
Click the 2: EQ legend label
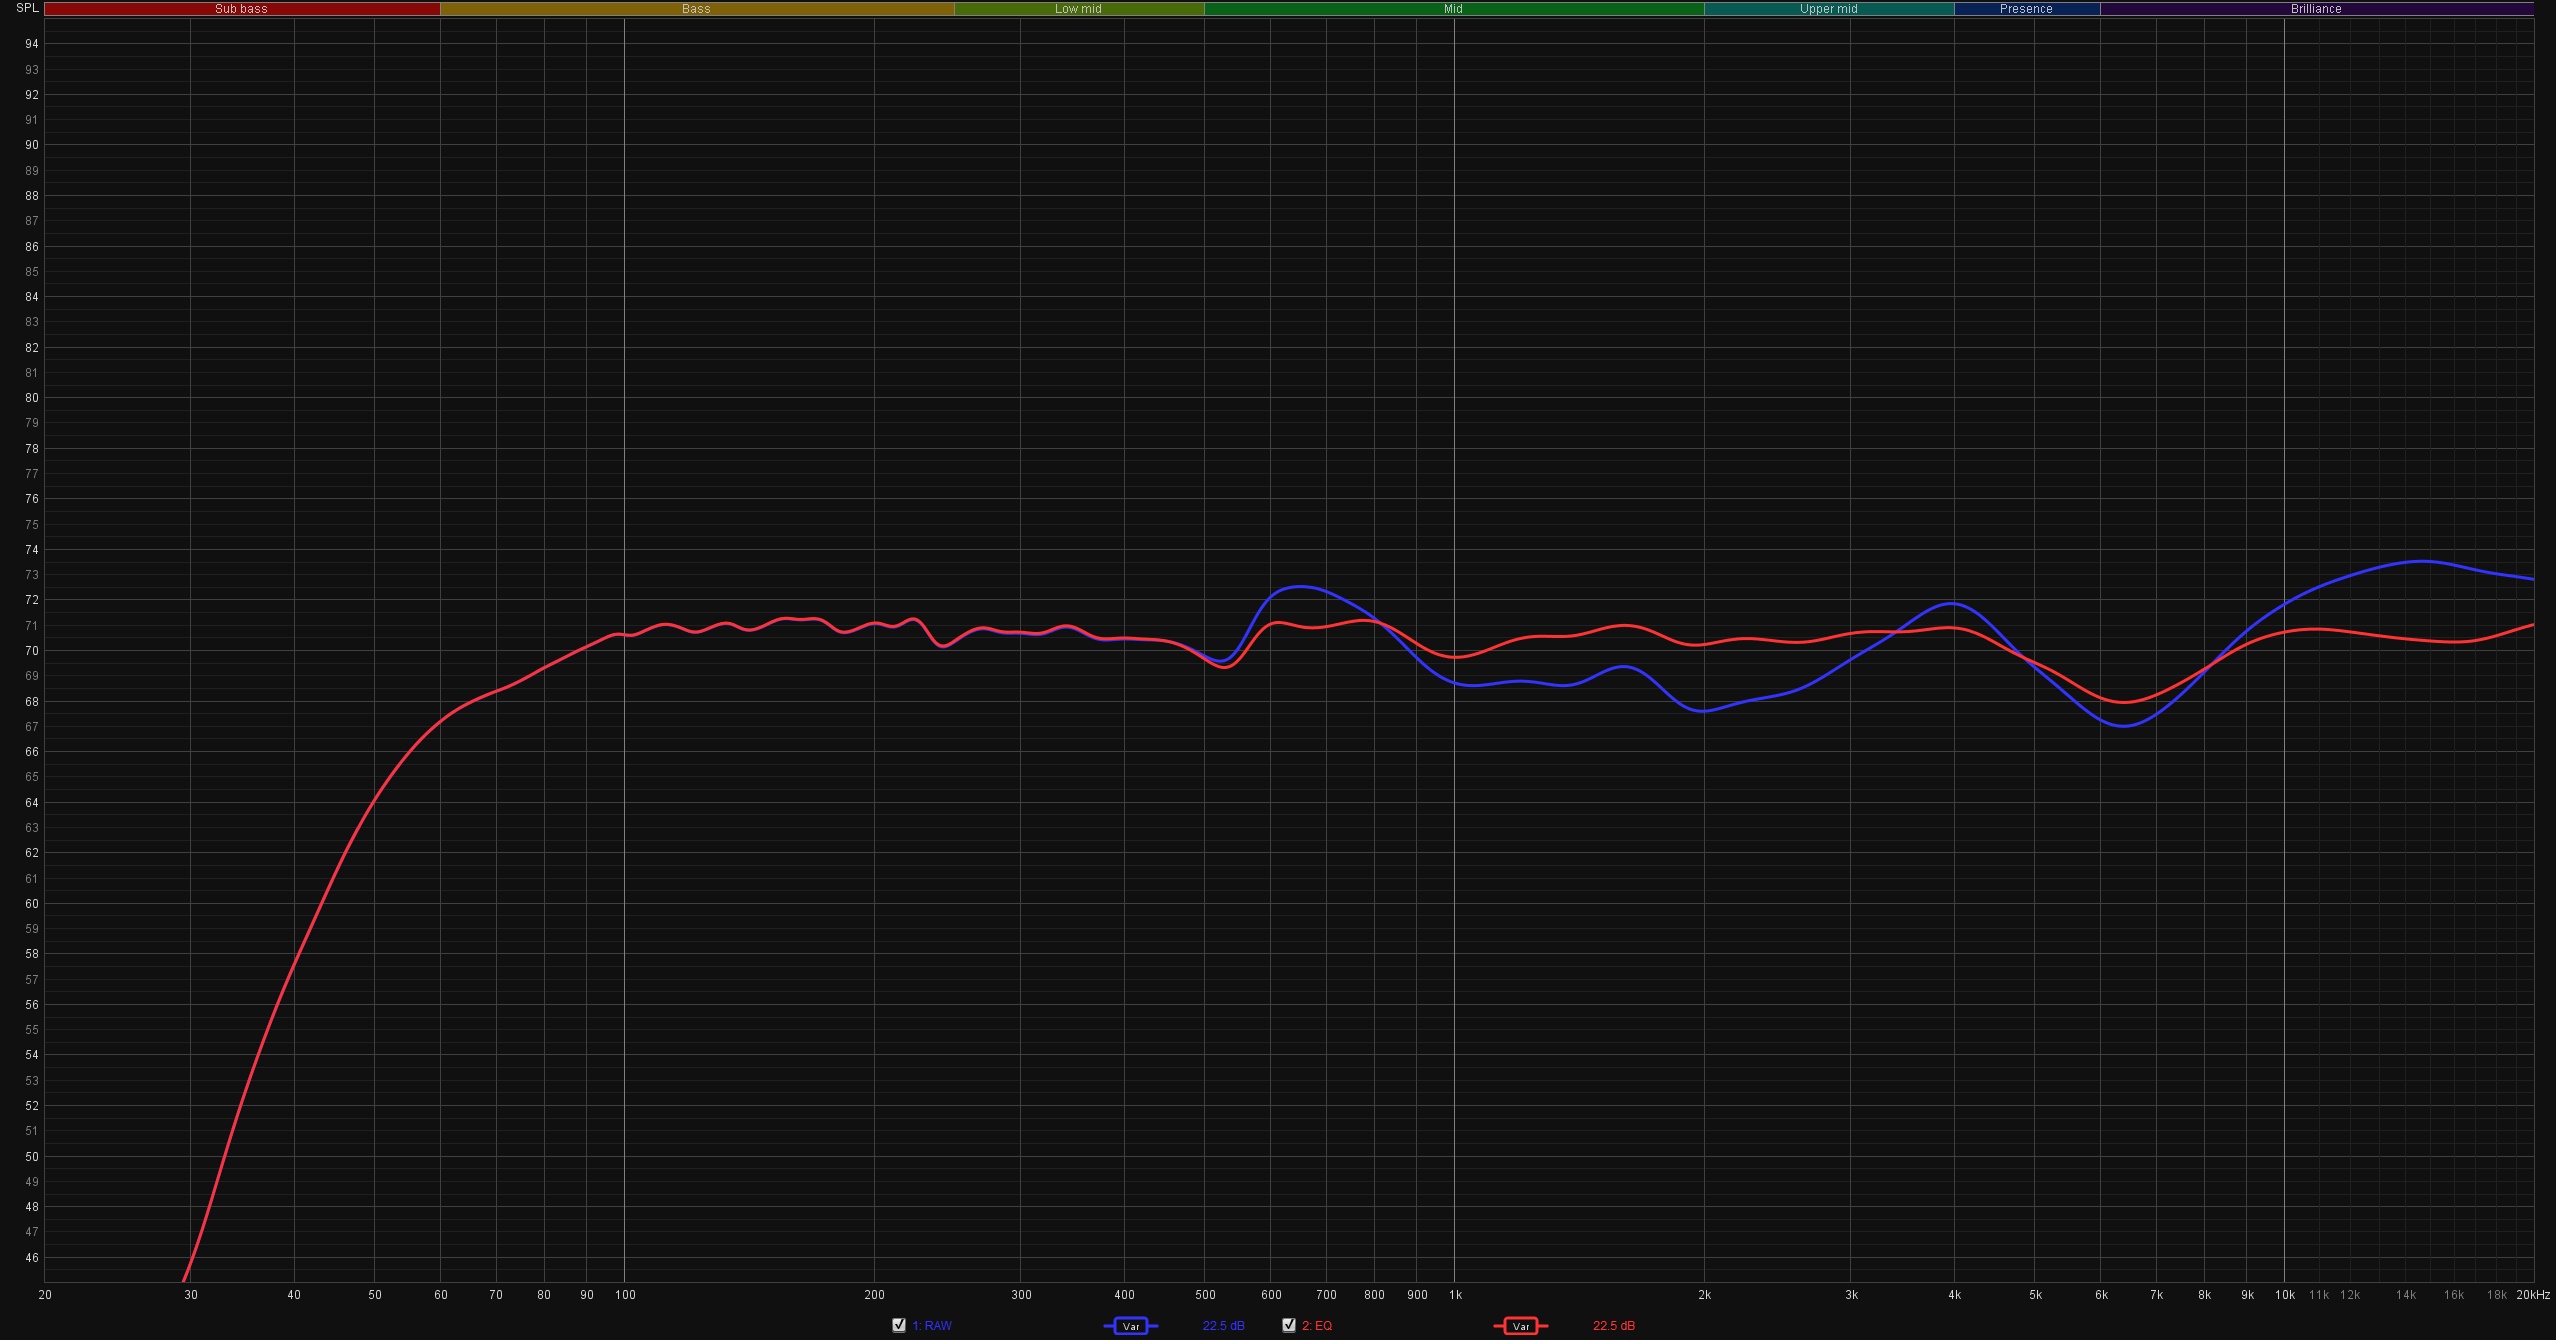tap(1316, 1326)
